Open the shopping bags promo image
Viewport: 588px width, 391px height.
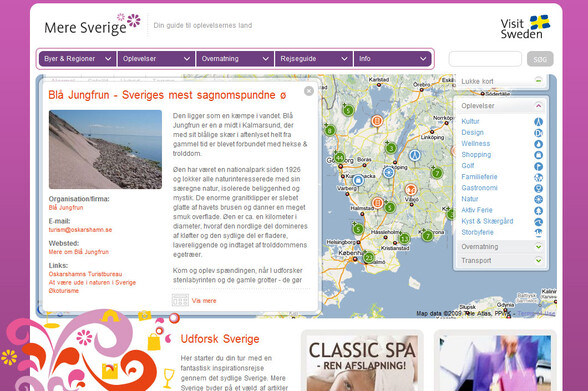pos(495,363)
